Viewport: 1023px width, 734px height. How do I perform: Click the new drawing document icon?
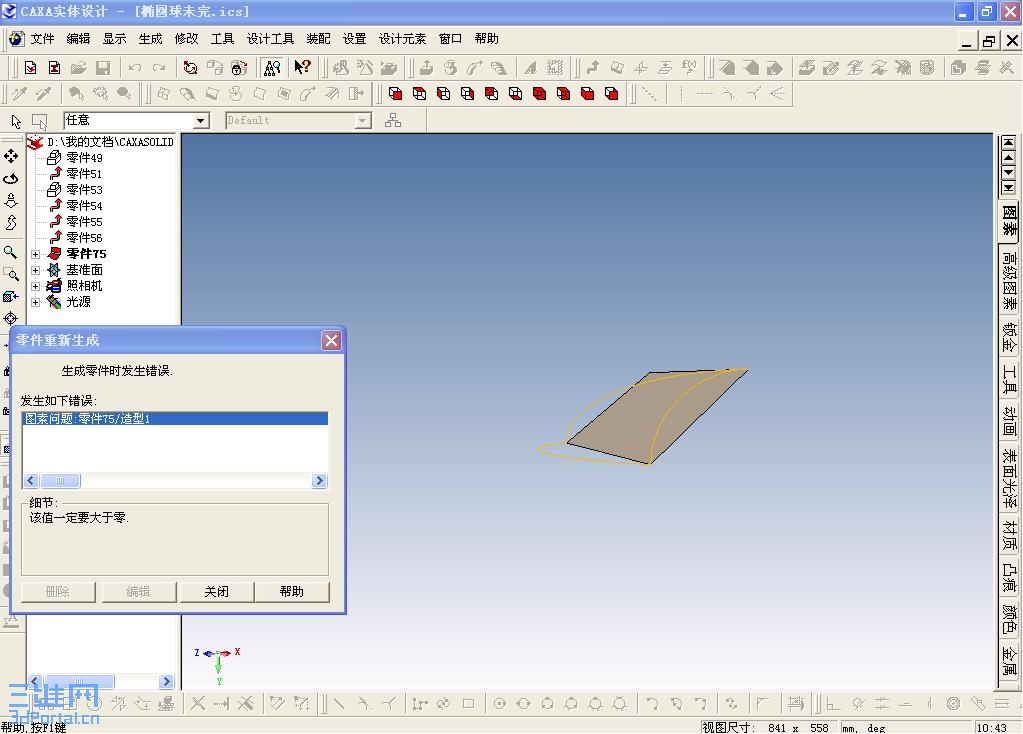coord(54,67)
